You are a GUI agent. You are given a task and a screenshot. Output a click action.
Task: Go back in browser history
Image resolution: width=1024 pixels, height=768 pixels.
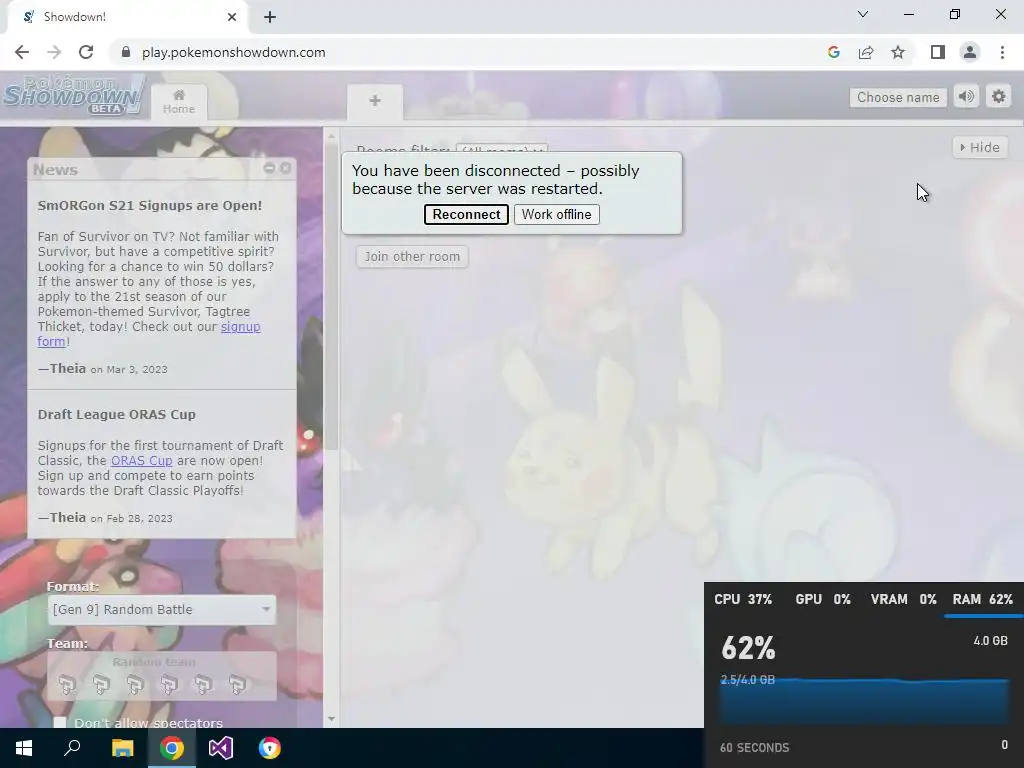point(22,52)
